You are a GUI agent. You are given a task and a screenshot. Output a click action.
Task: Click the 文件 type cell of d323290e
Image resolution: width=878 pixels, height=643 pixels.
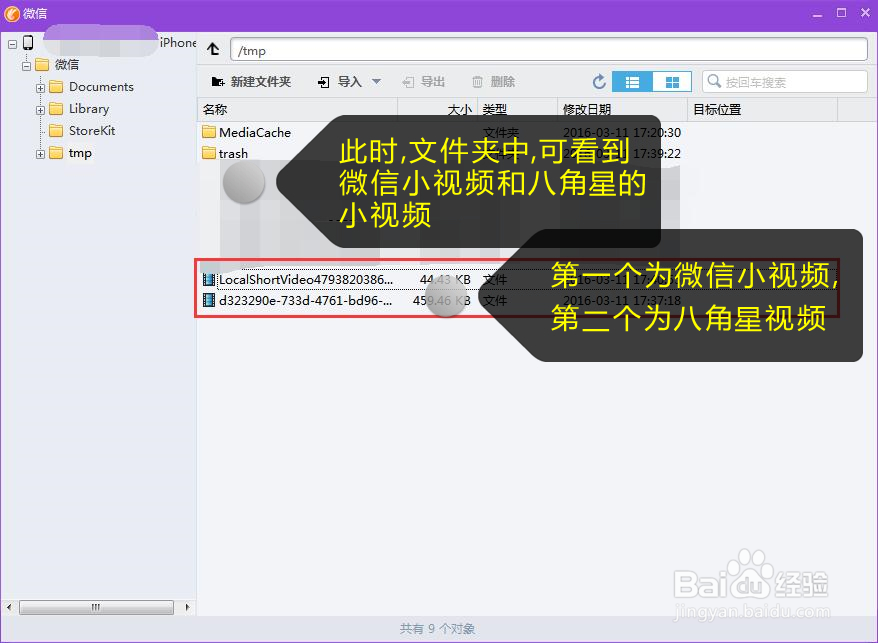point(495,301)
